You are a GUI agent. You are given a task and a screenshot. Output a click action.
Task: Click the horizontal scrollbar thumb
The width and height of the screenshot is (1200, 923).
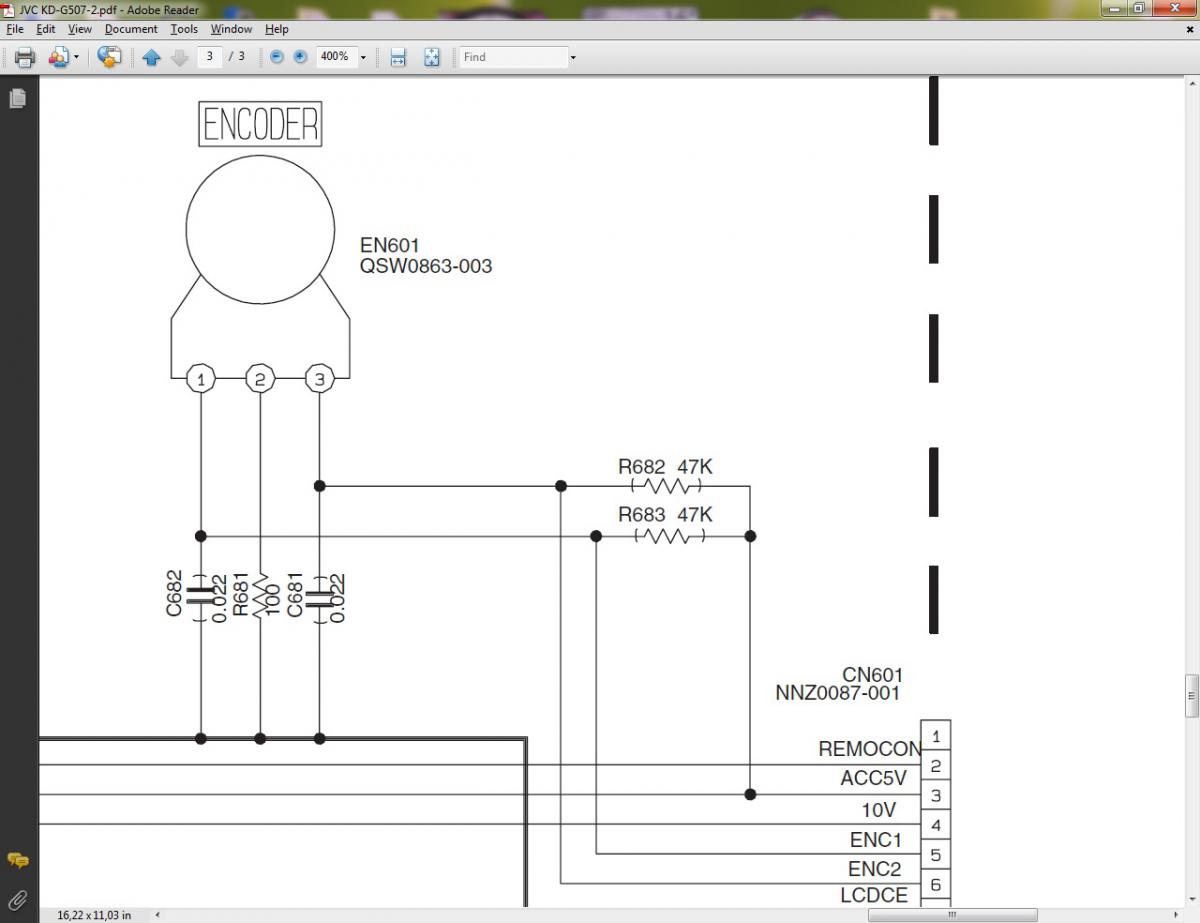point(951,914)
